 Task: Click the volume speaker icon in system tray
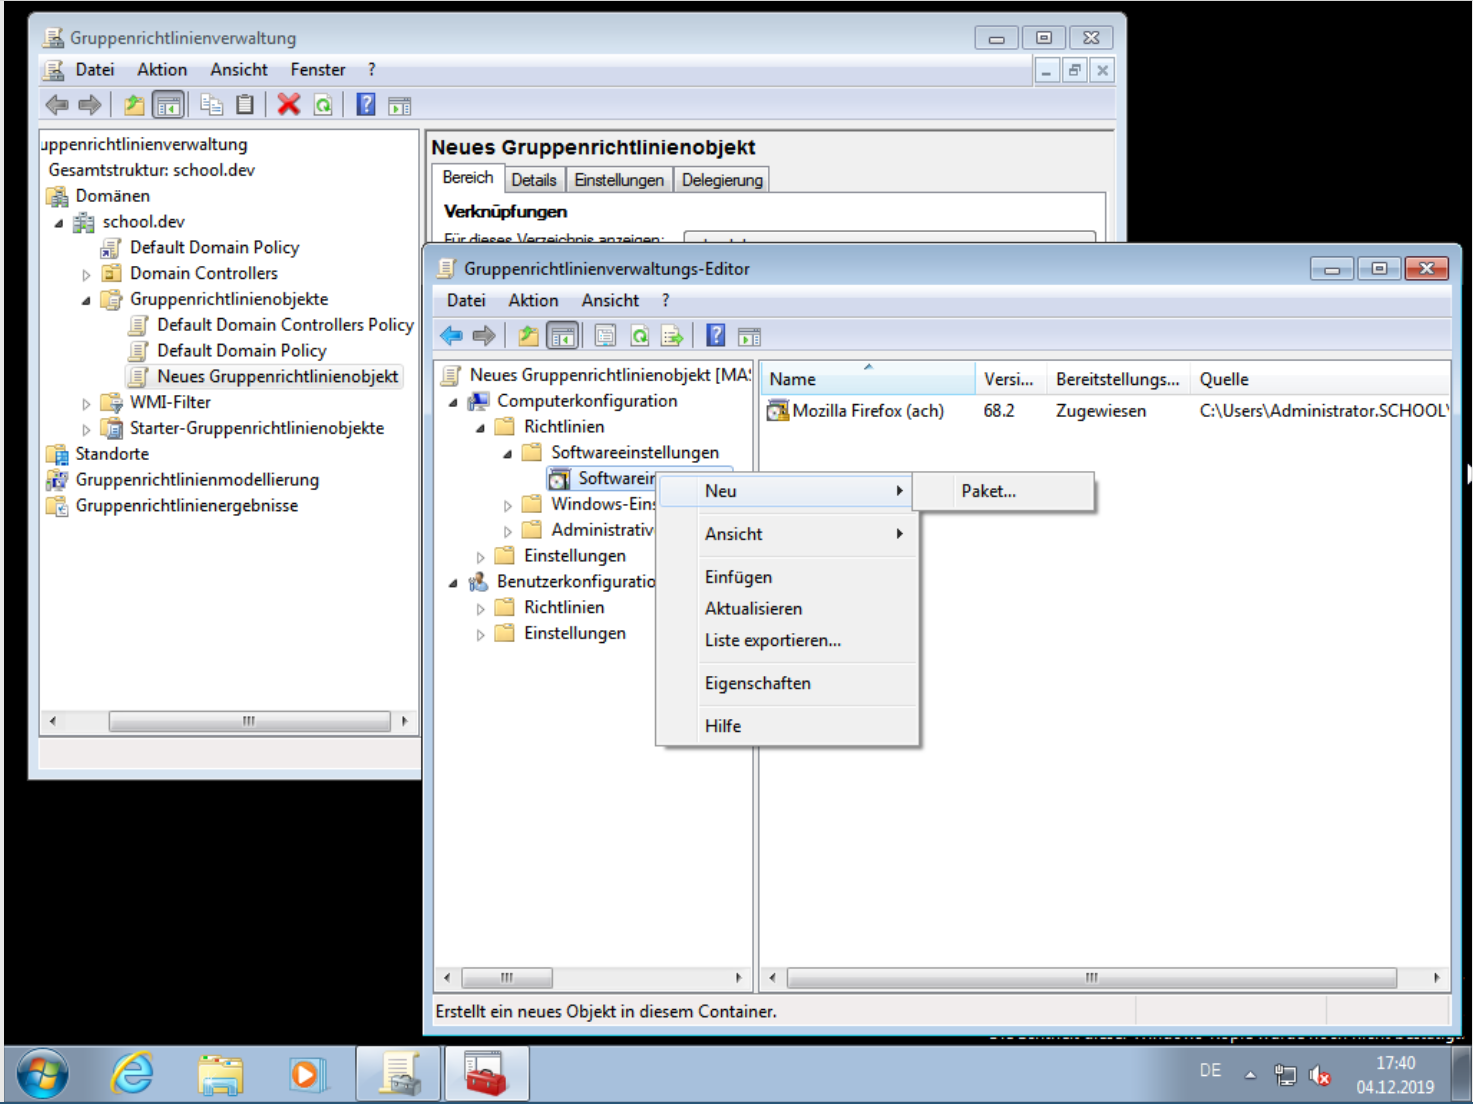pyautogui.click(x=1320, y=1076)
